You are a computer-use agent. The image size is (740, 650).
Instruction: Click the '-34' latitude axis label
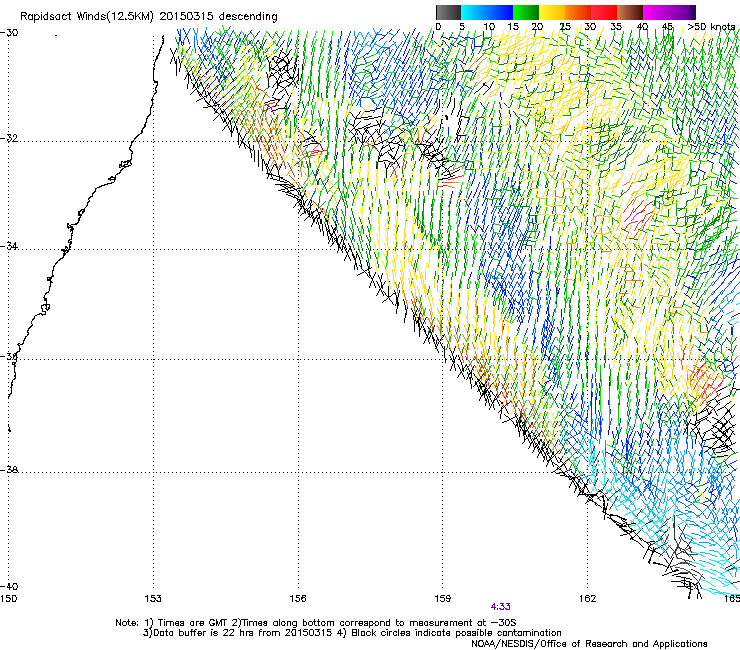(x=9, y=246)
